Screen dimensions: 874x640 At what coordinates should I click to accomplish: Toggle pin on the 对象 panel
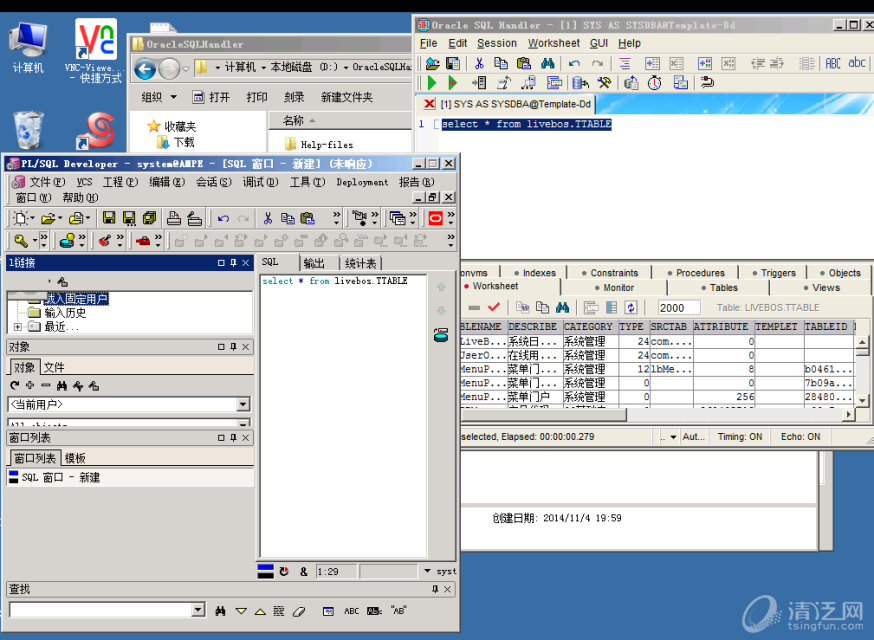pyautogui.click(x=232, y=347)
